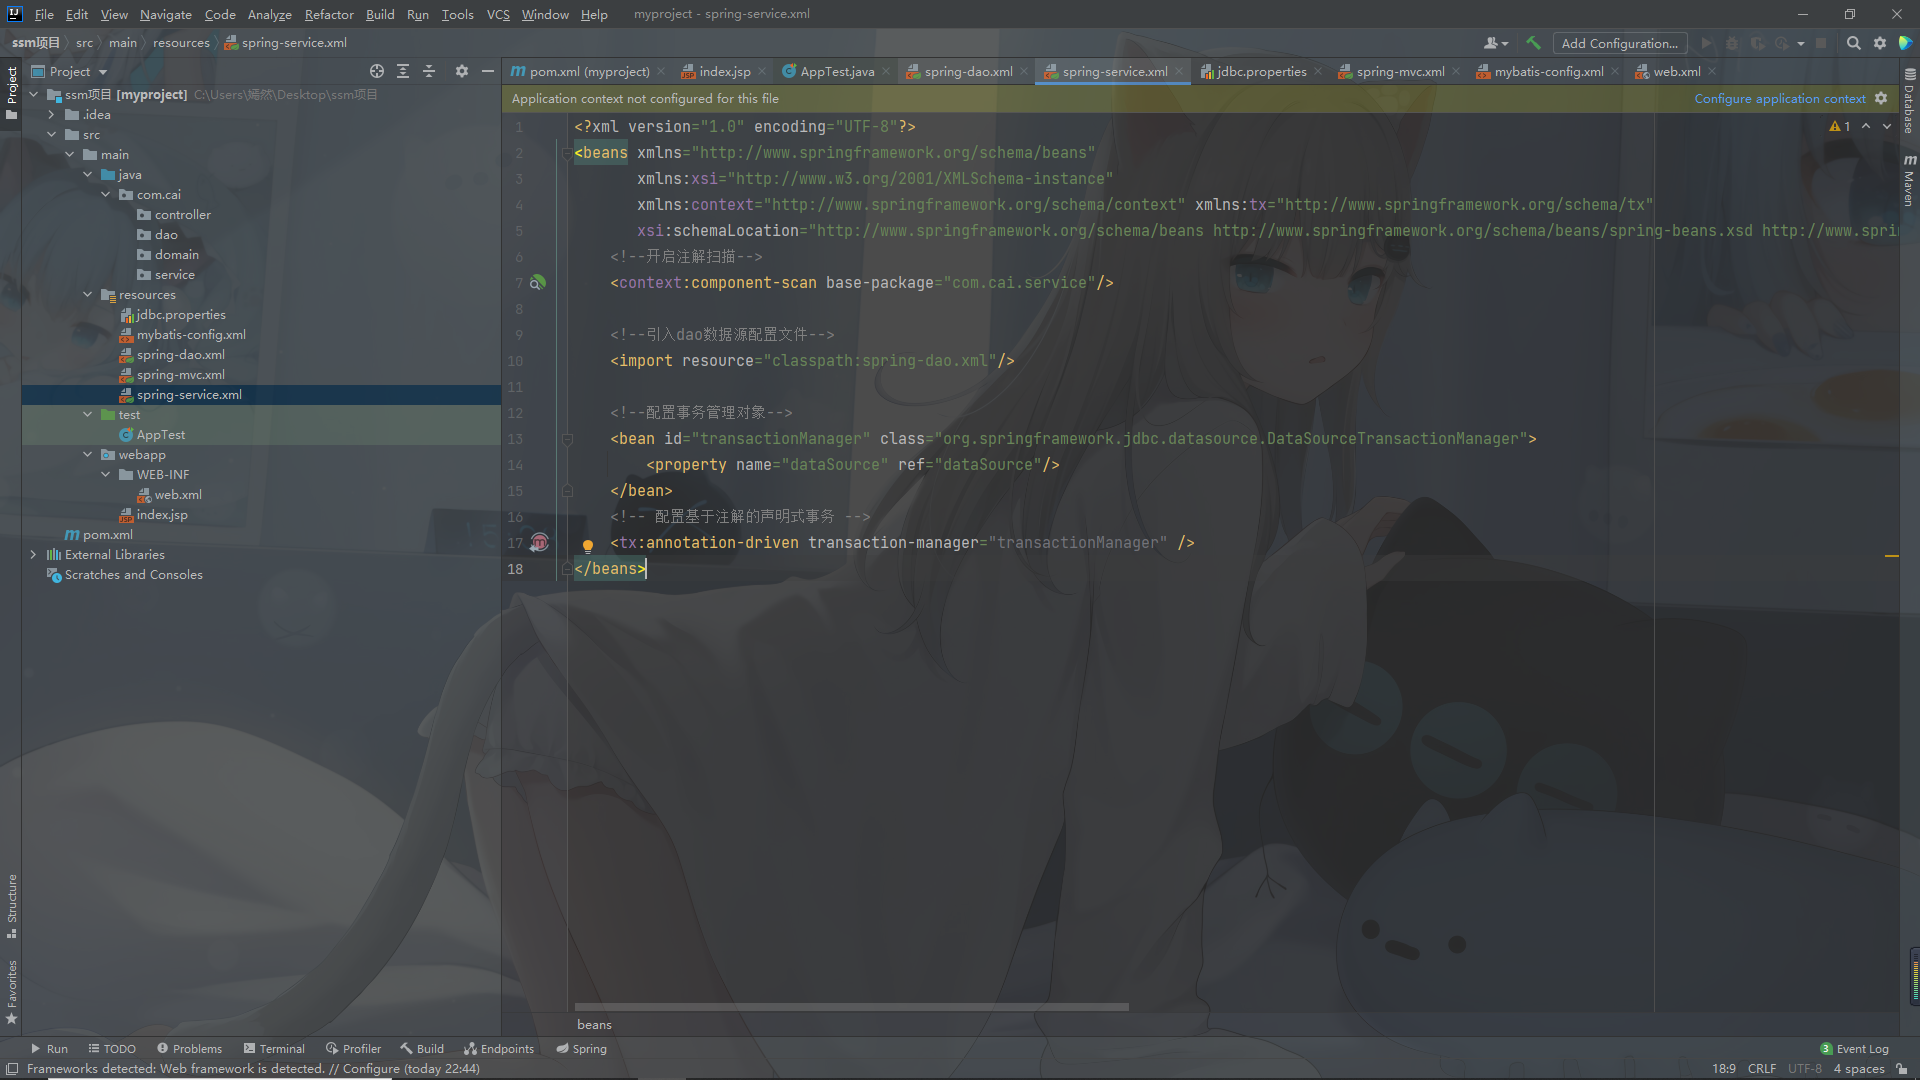1920x1080 pixels.
Task: Open IDE Settings via the toolbar gear icon
Action: pyautogui.click(x=1879, y=43)
